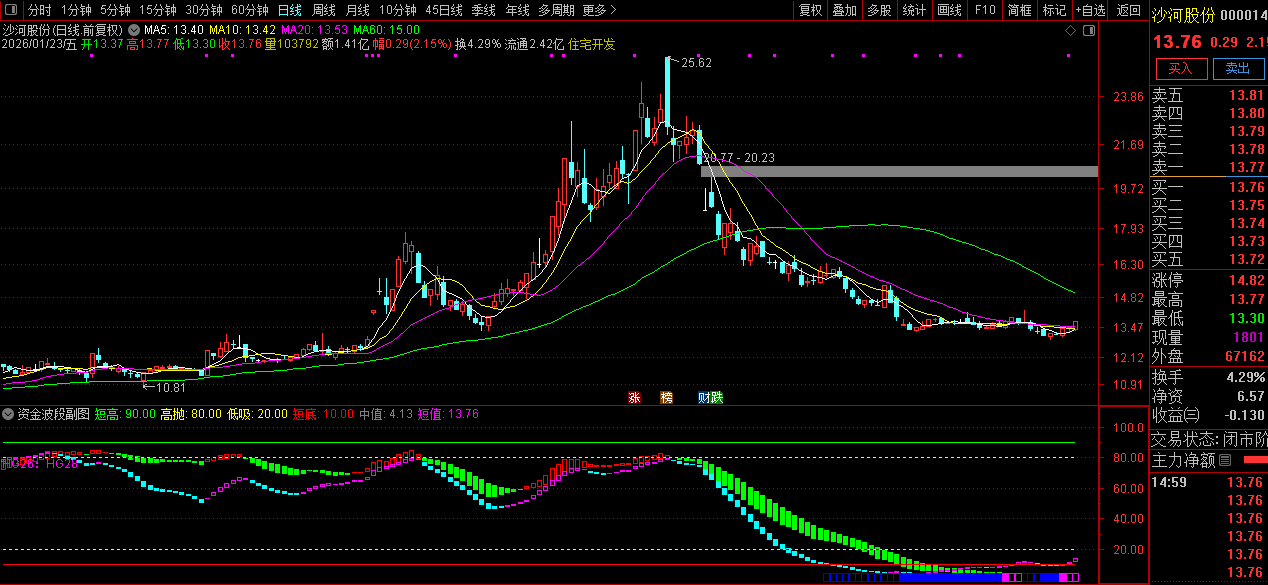This screenshot has height=585, width=1268.
Task: Click the 榜 marker icon on chart
Action: [x=666, y=397]
